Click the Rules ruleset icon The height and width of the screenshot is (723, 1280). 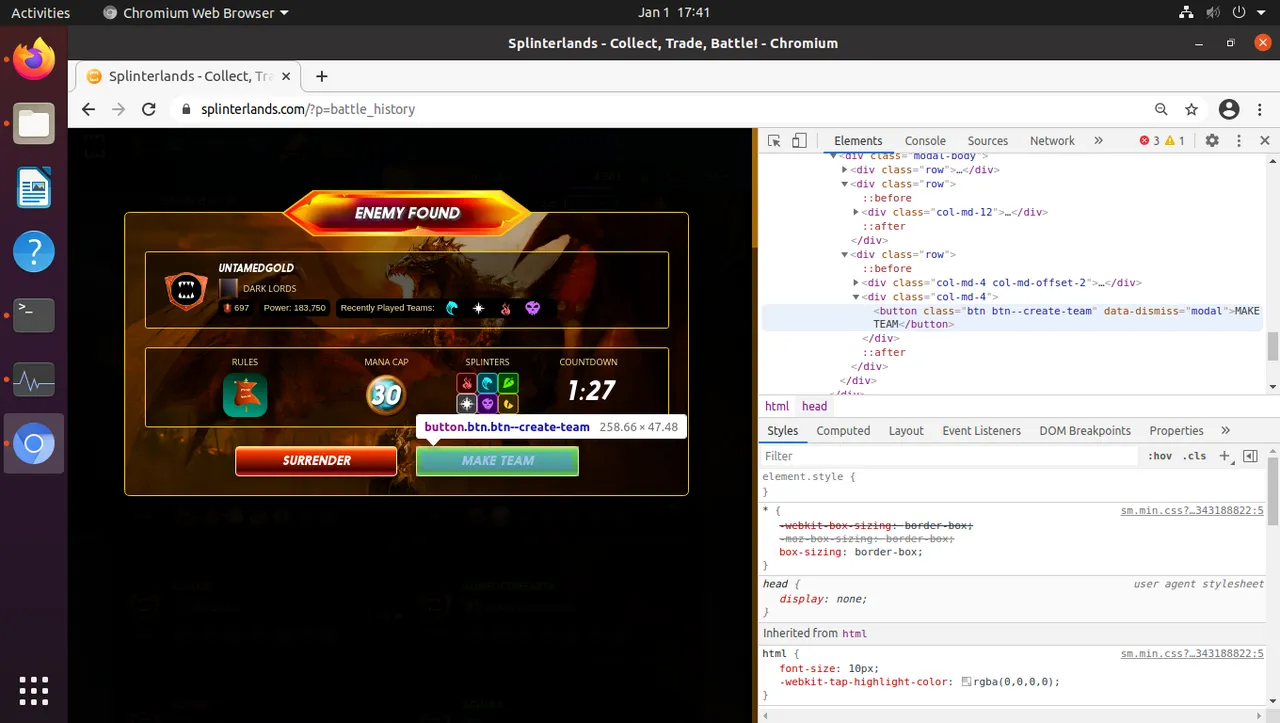tap(245, 395)
